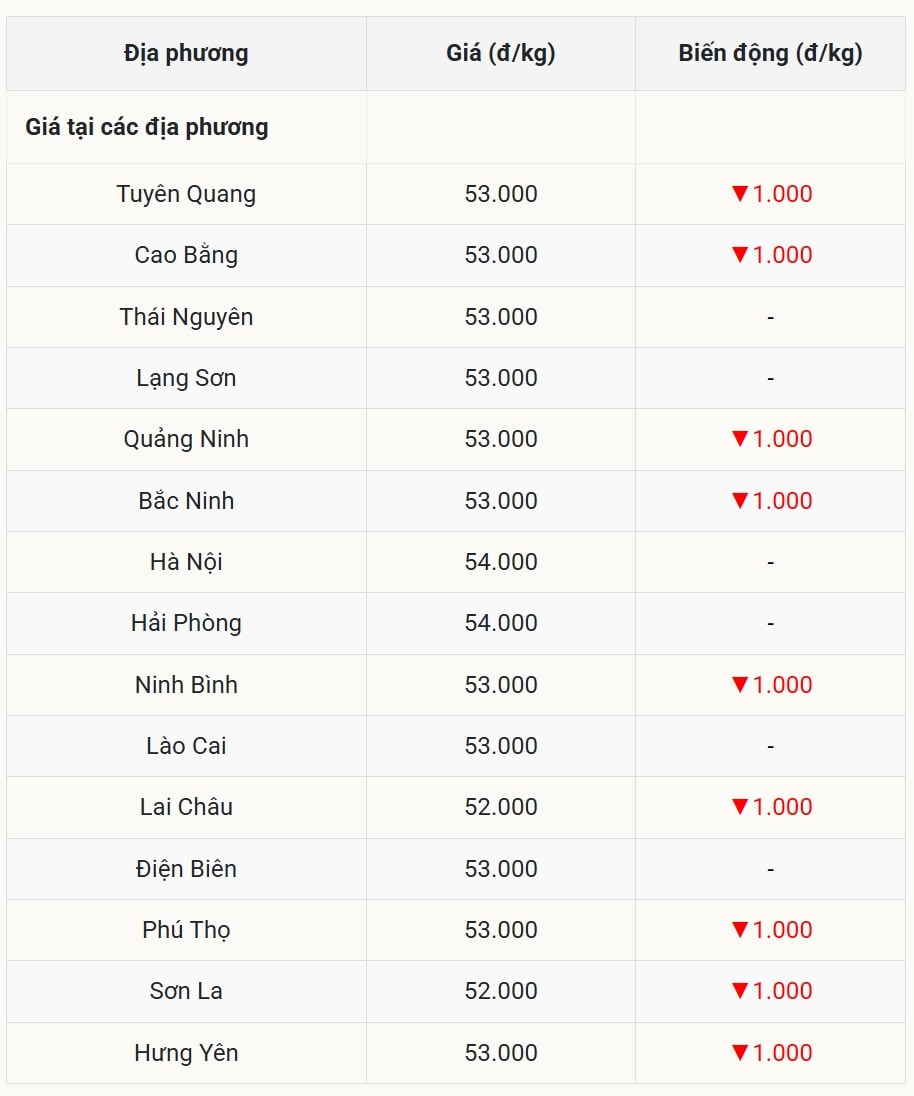Select the red down arrow beside Ninh Bình's change

740,685
